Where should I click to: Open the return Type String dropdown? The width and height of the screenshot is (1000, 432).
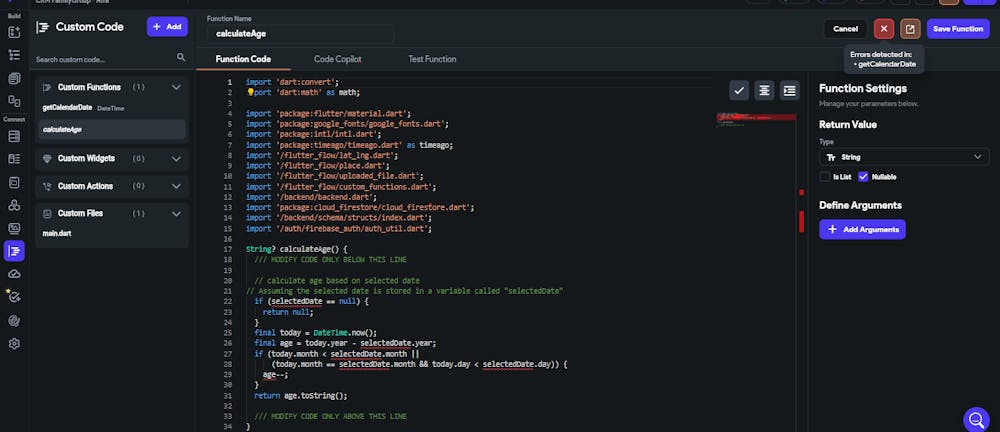tap(904, 157)
